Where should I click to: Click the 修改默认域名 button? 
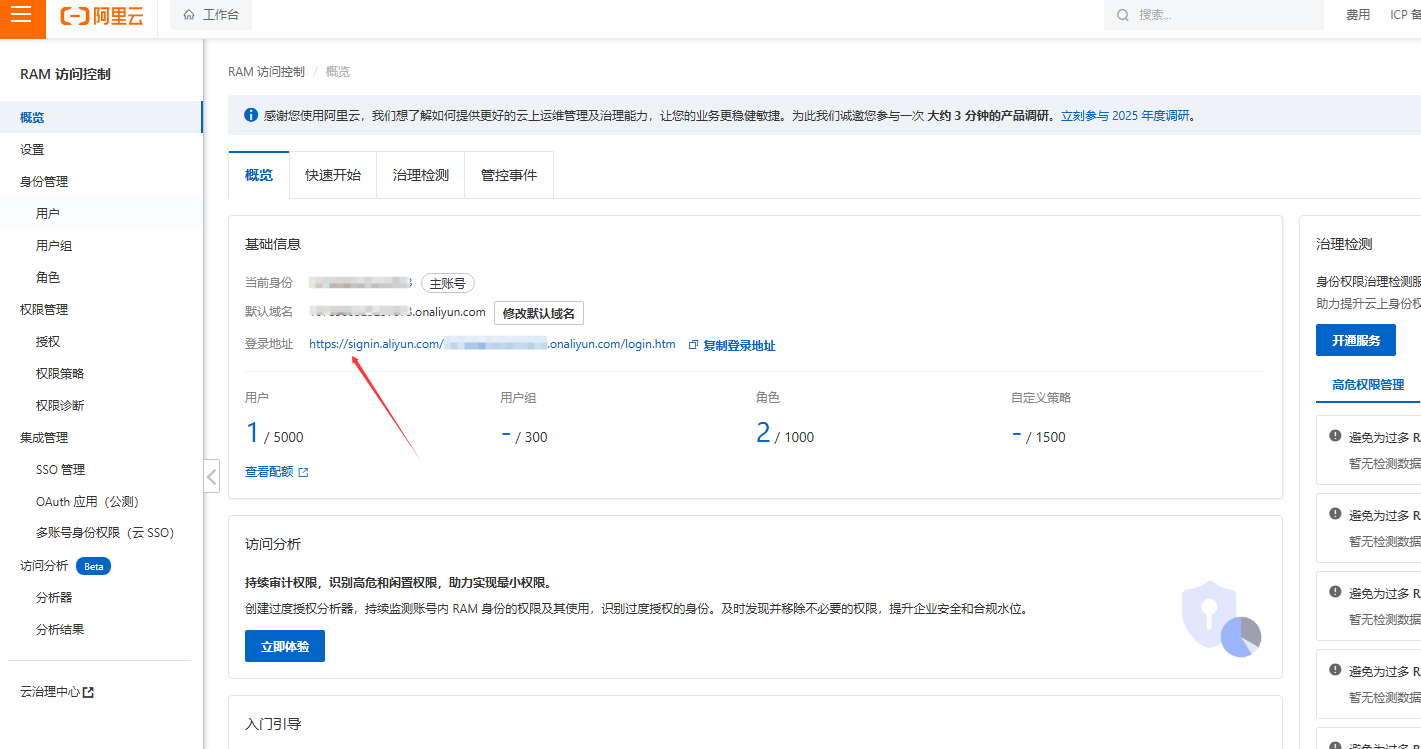(539, 313)
